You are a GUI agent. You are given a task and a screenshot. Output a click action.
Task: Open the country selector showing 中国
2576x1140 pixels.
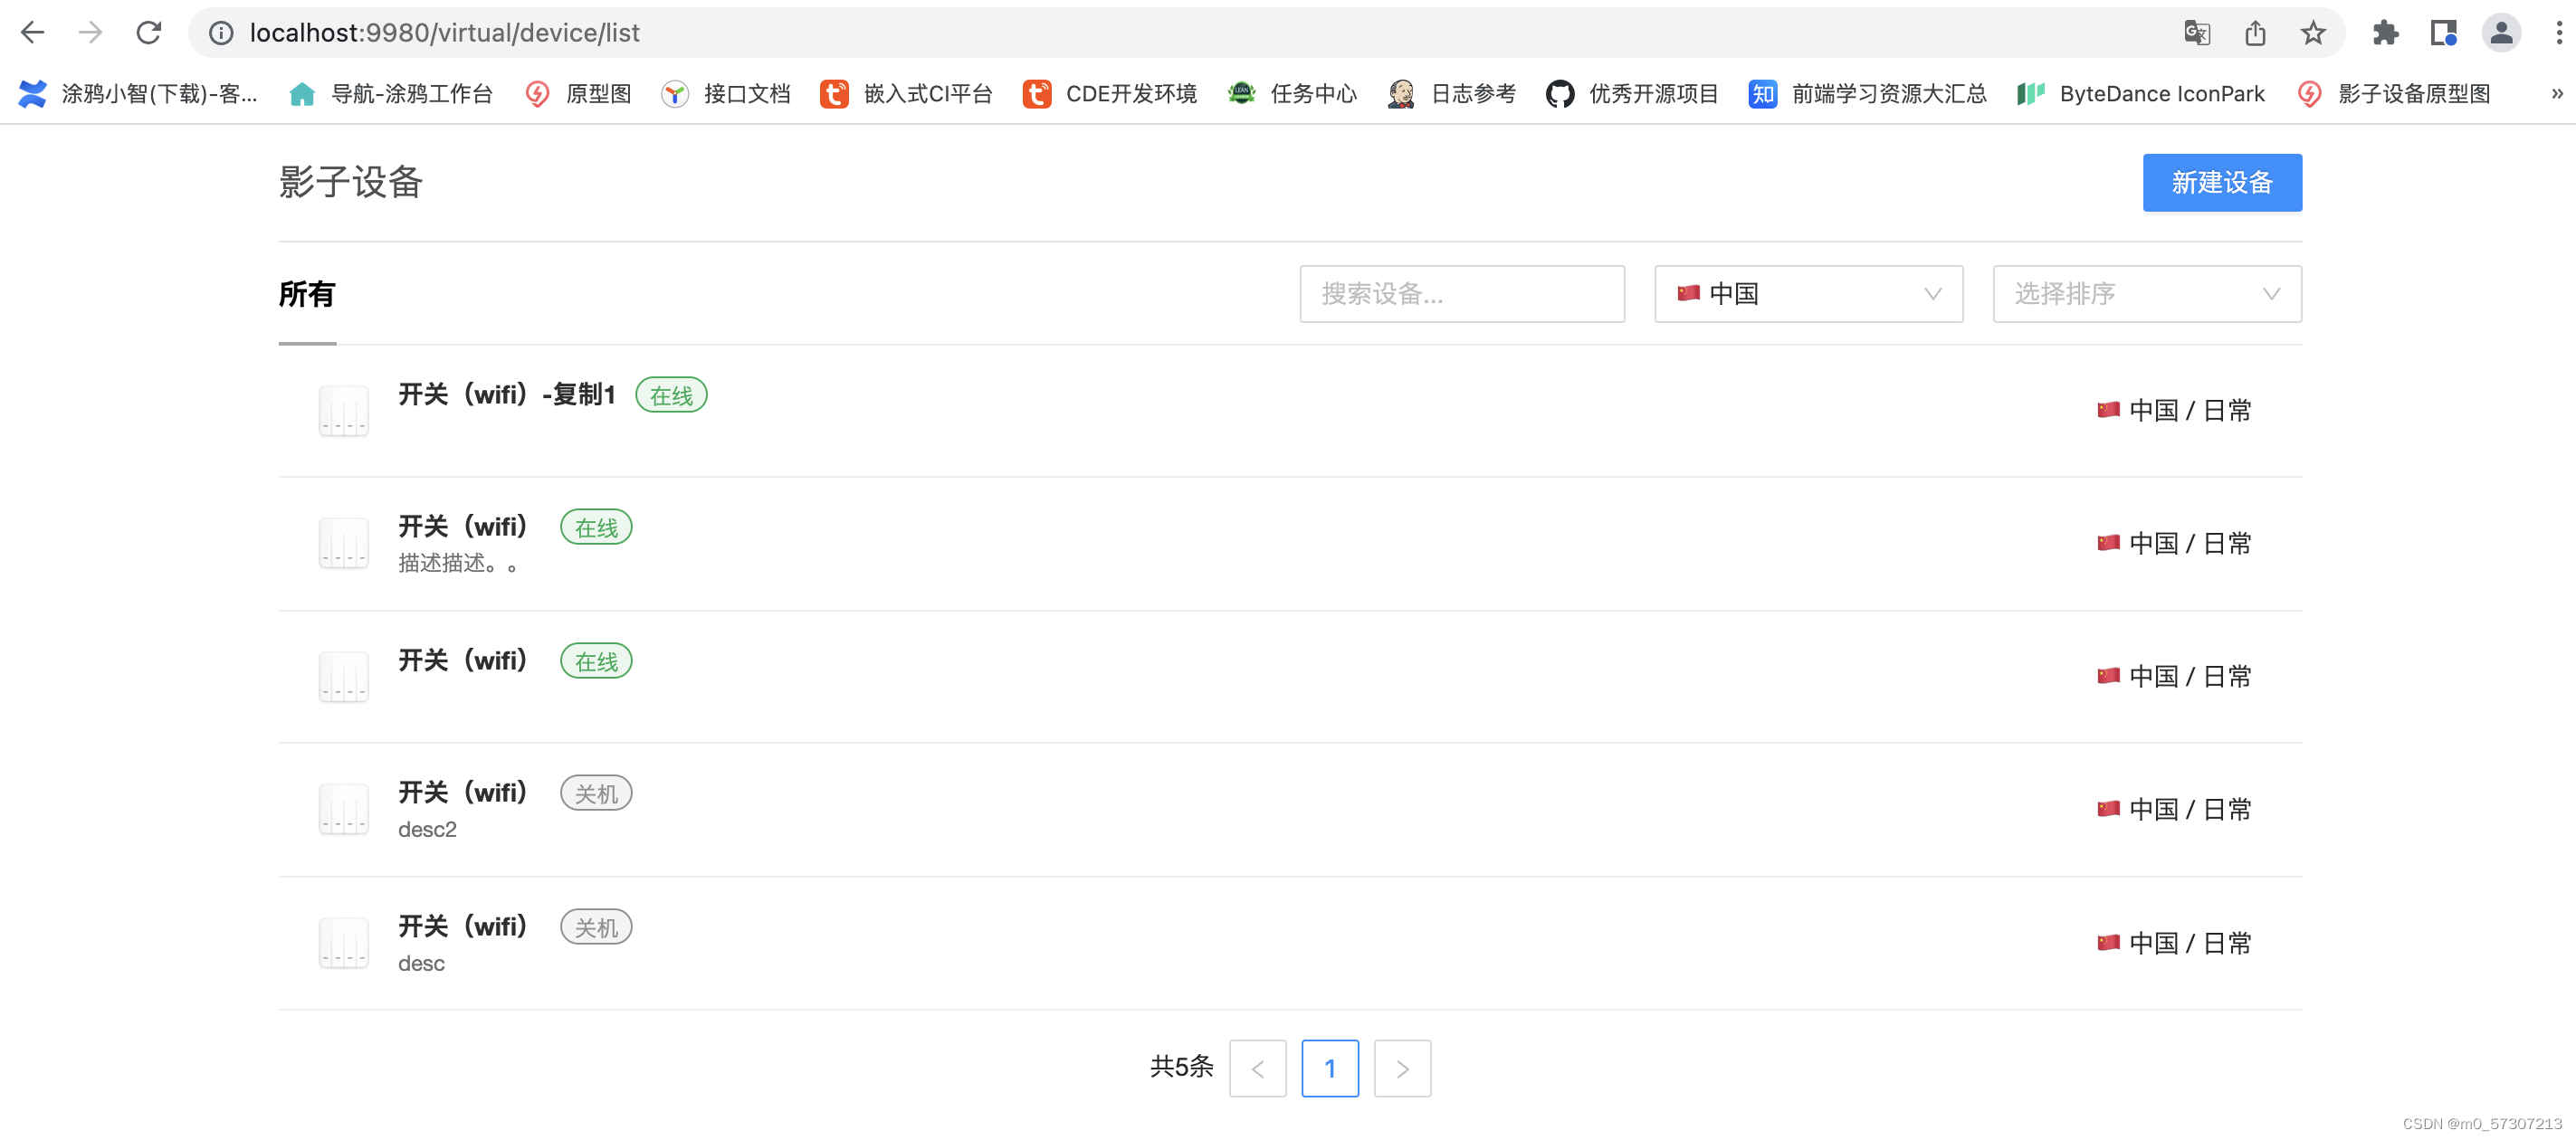coord(1807,293)
